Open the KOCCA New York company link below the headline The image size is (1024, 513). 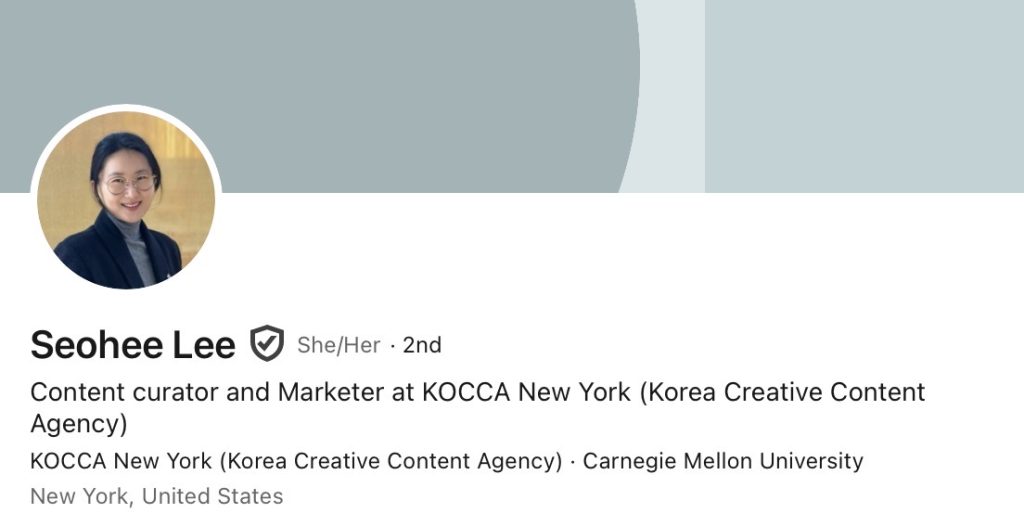coord(296,461)
